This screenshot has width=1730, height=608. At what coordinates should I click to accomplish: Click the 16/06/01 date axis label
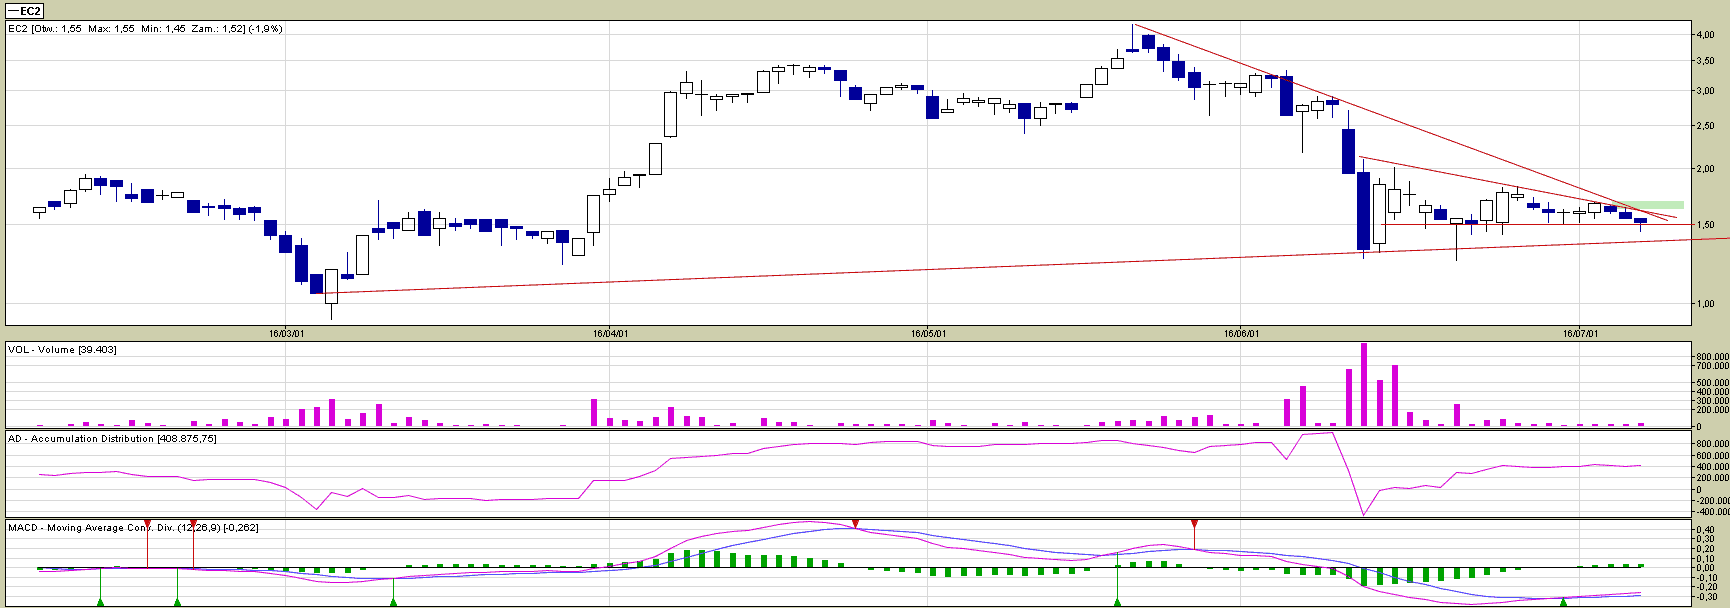[1240, 333]
